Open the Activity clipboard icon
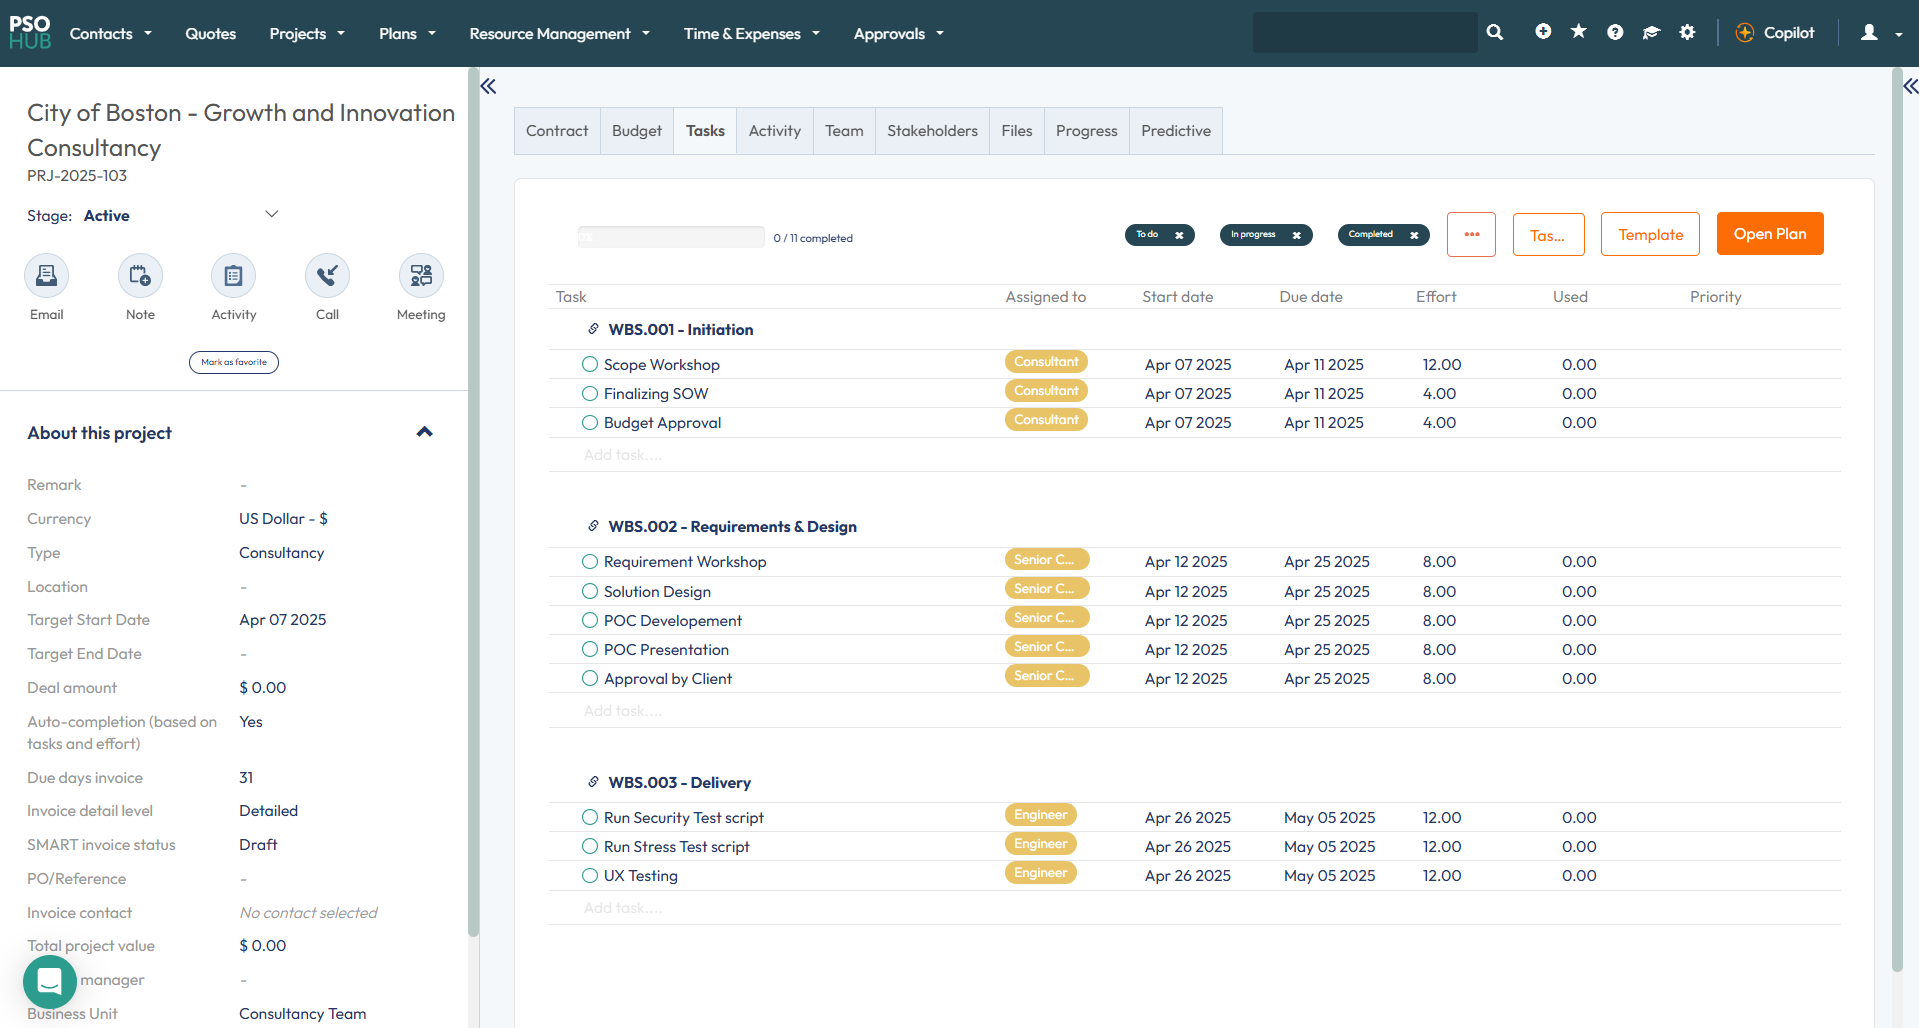 click(233, 276)
